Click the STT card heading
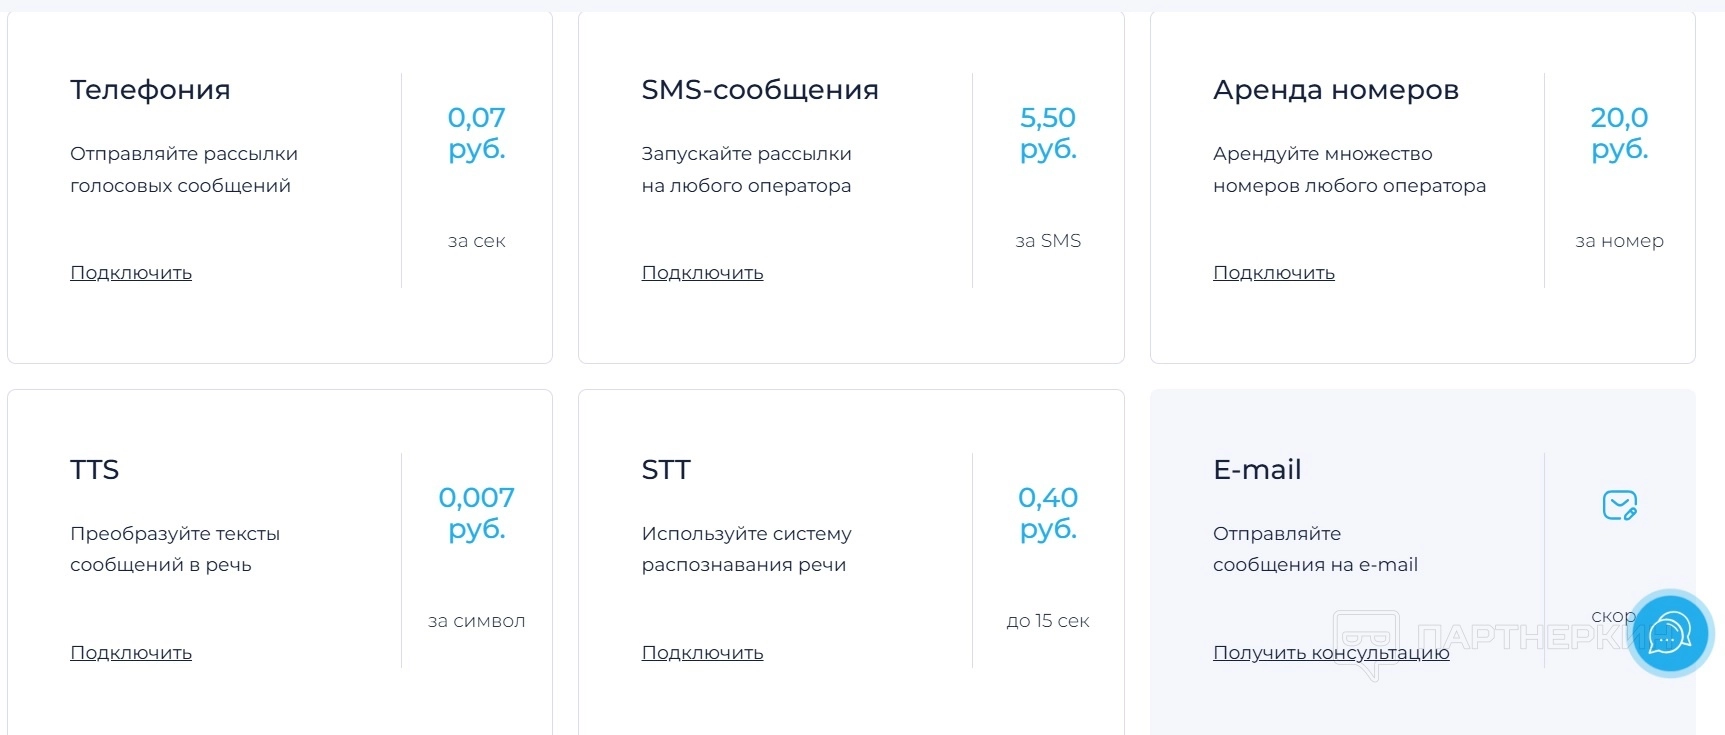This screenshot has width=1725, height=735. pos(666,470)
